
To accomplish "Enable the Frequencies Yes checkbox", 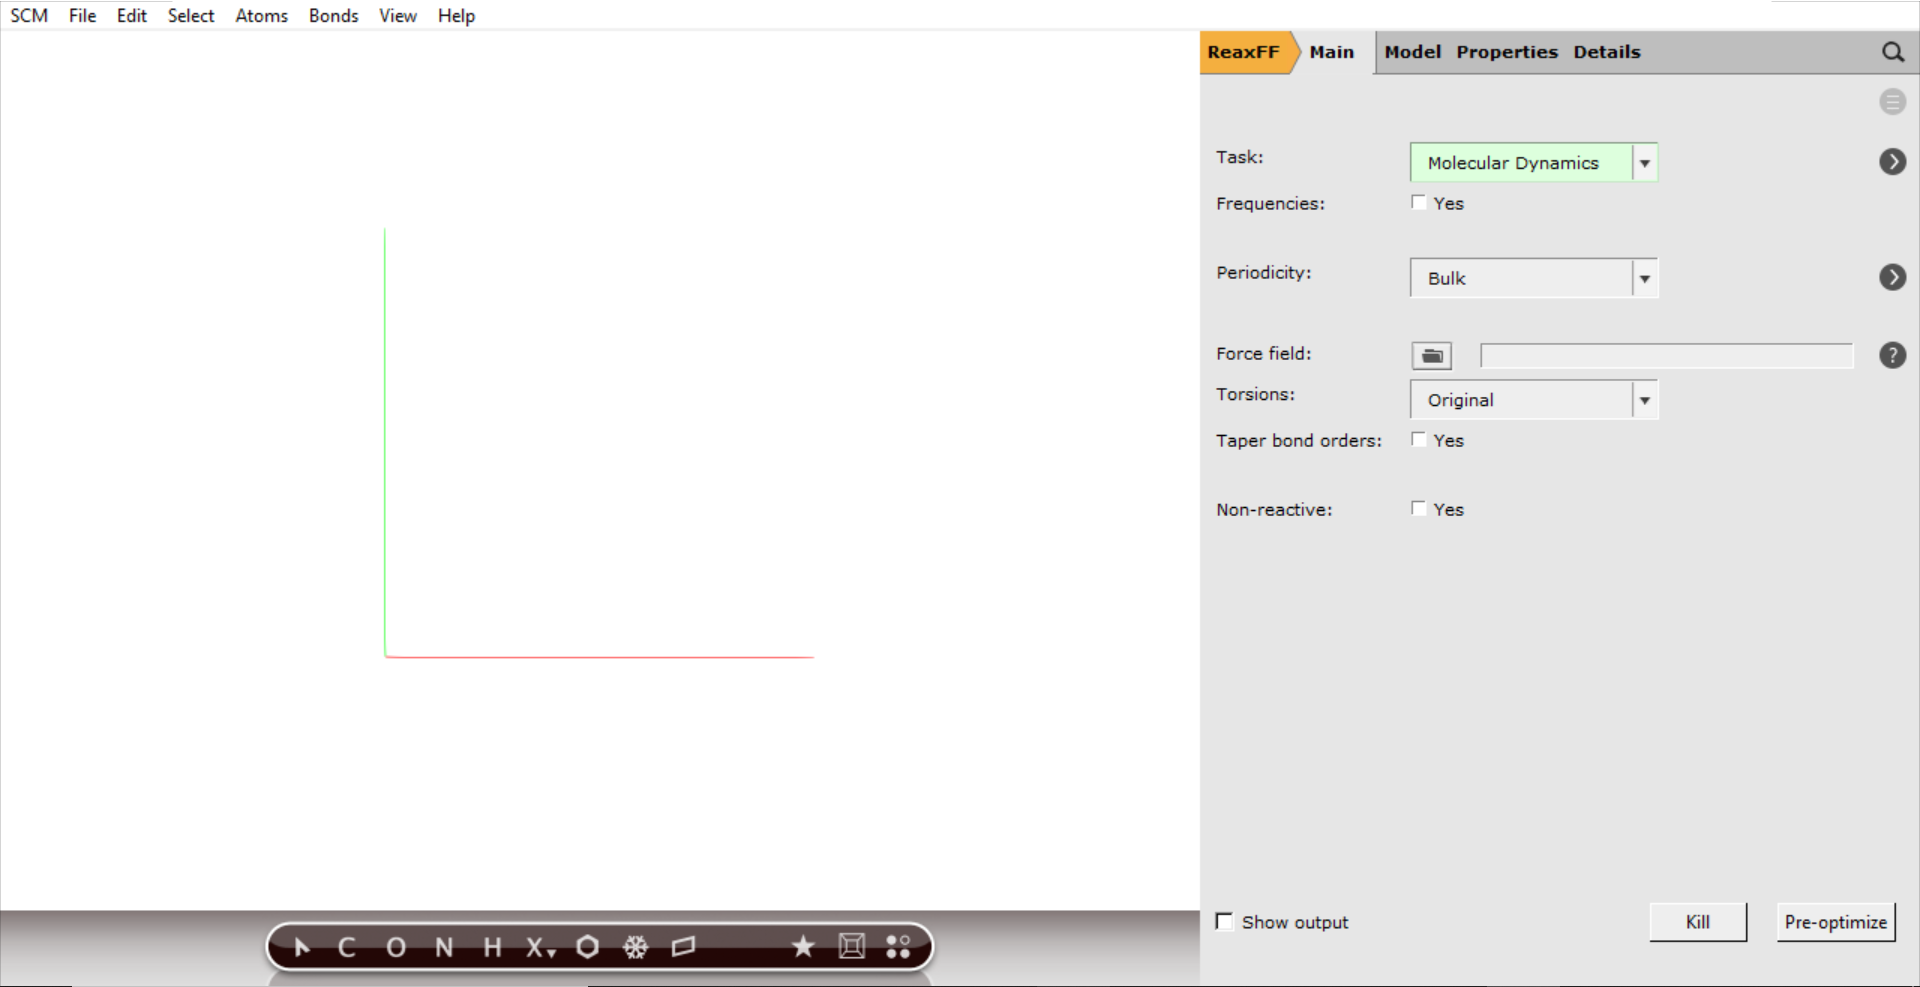I will tap(1418, 202).
